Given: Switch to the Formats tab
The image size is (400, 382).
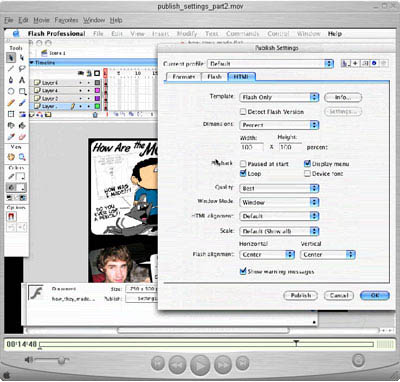Looking at the screenshot, I should click(x=183, y=77).
